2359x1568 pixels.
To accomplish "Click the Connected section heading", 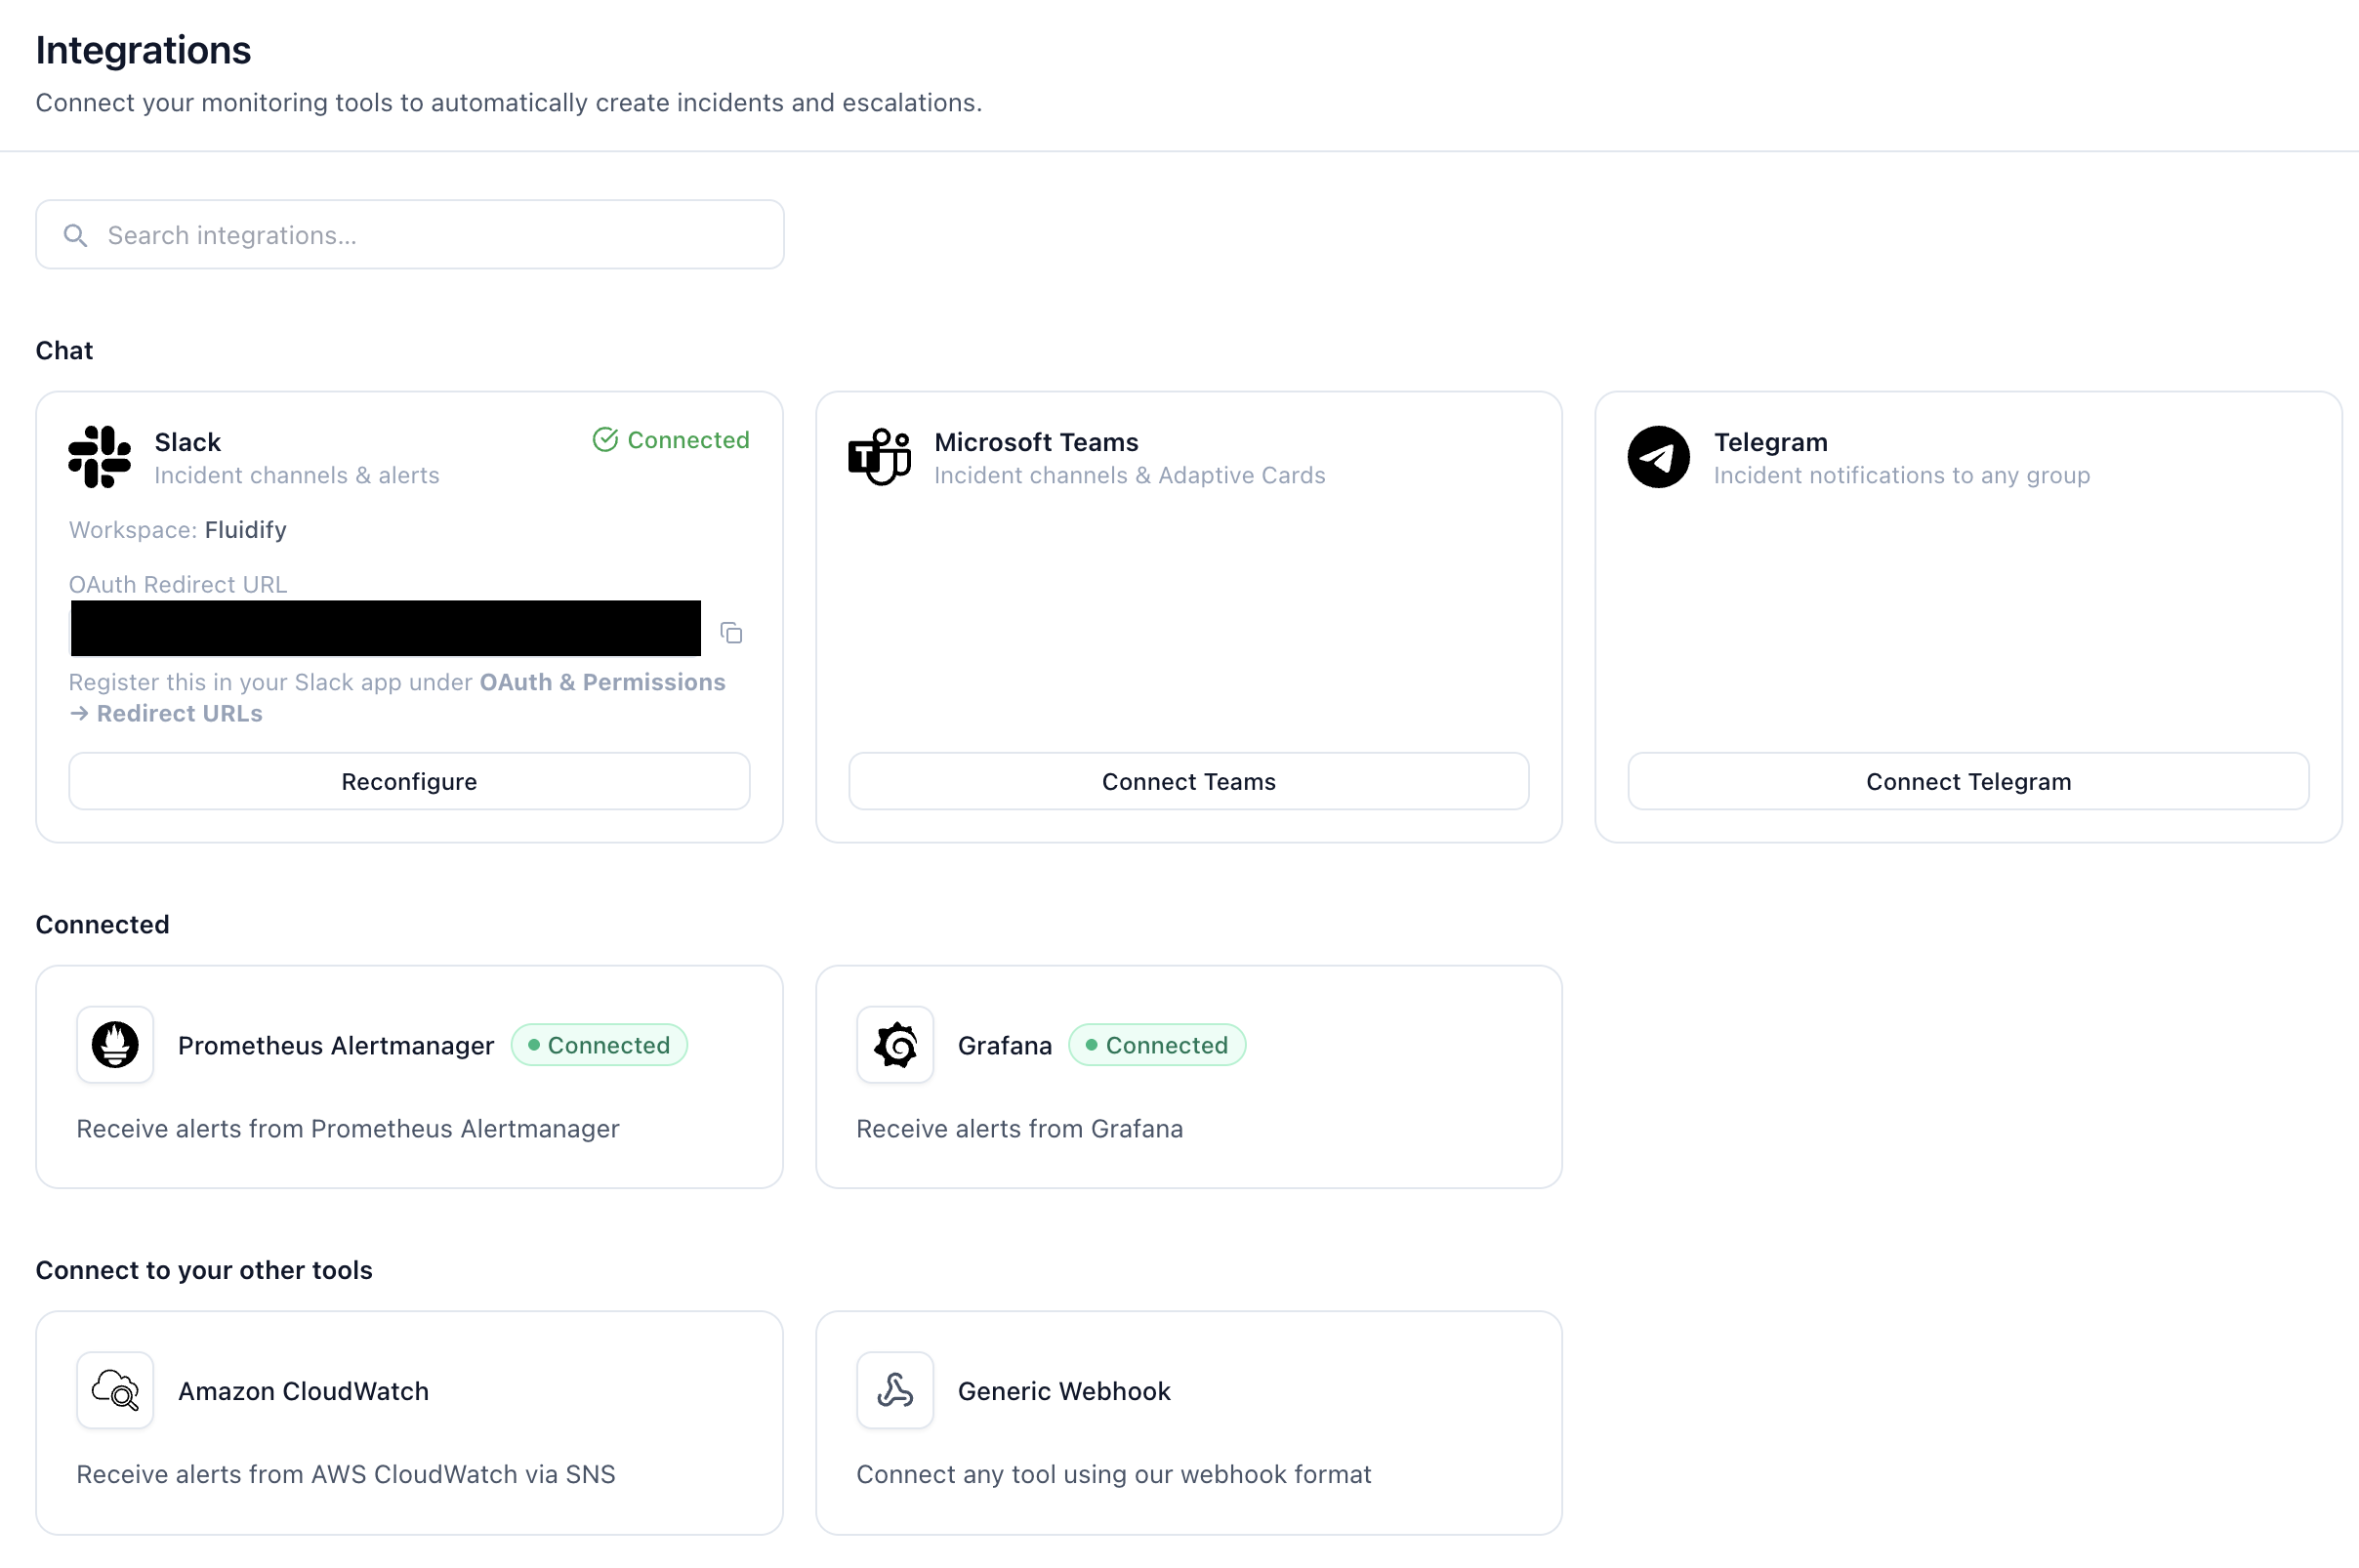I will [x=102, y=924].
